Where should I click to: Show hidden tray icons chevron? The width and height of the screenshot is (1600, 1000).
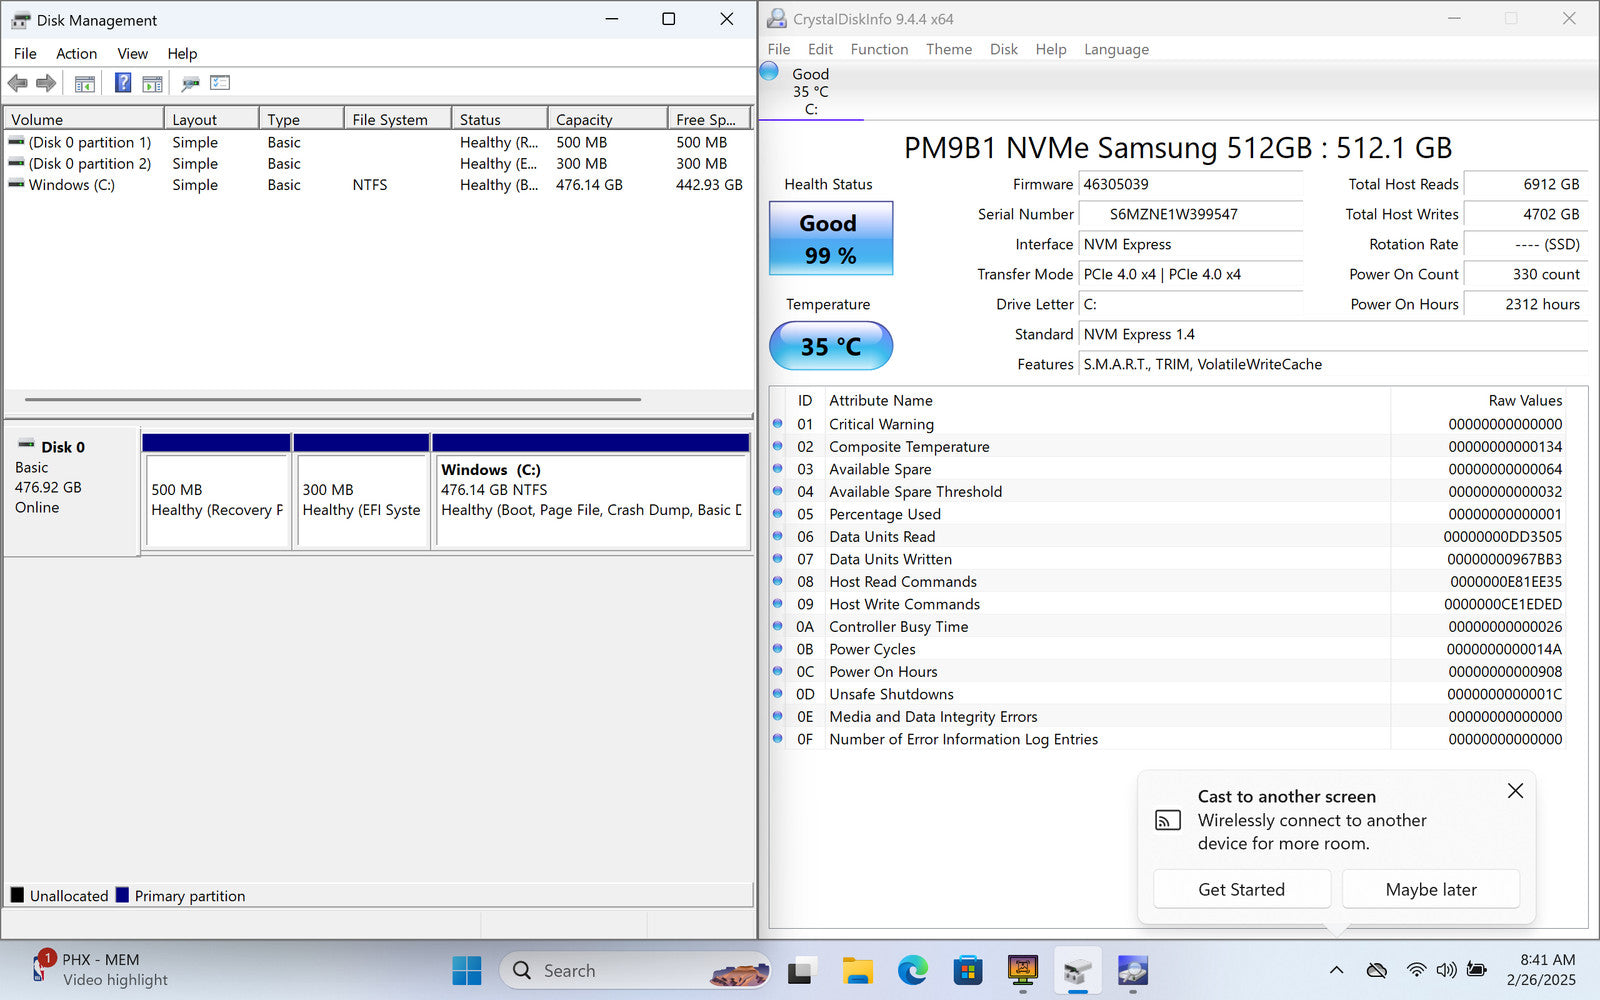[1336, 970]
